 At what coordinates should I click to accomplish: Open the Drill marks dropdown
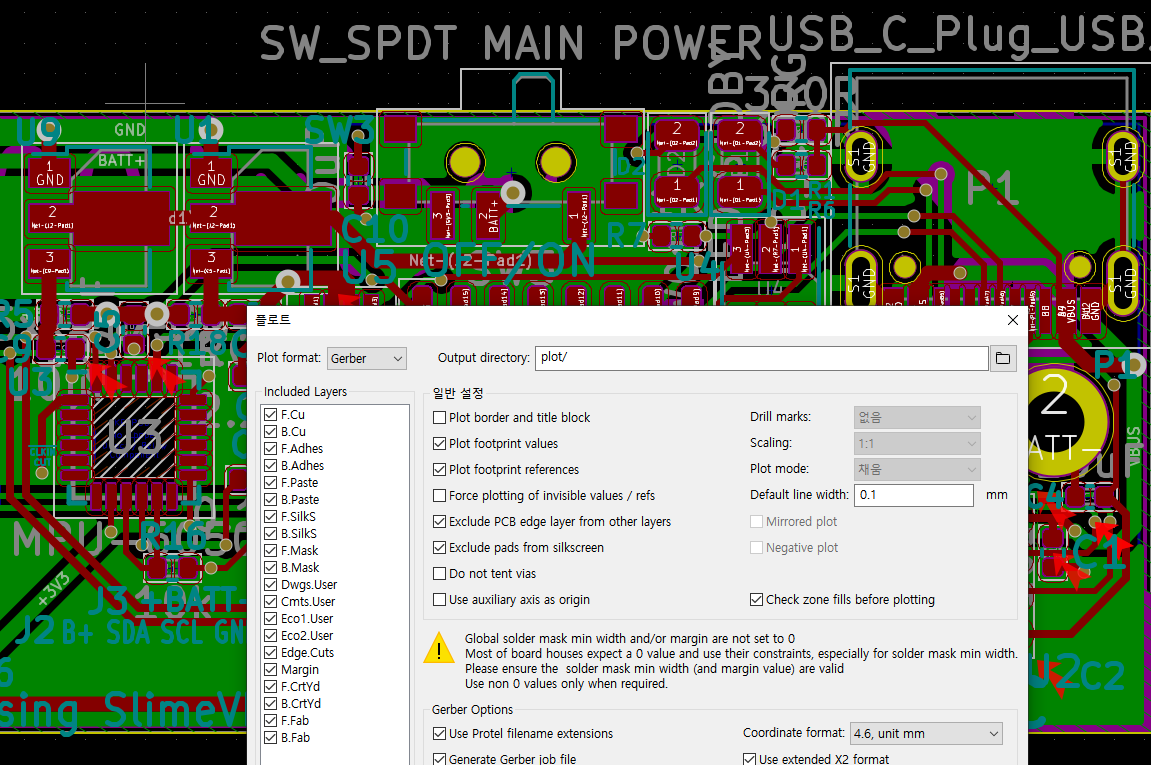917,418
